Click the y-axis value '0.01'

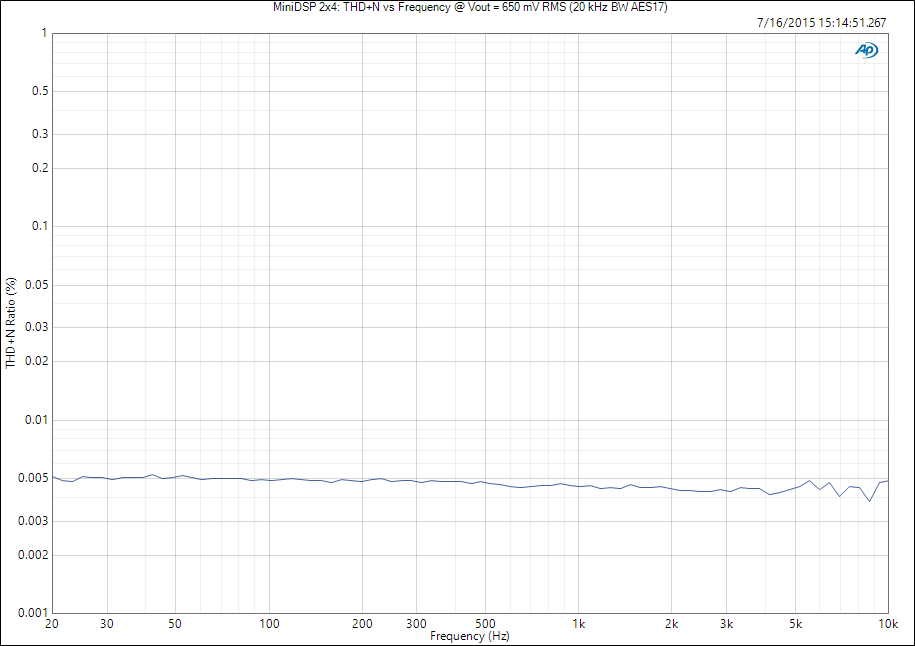pyautogui.click(x=37, y=420)
